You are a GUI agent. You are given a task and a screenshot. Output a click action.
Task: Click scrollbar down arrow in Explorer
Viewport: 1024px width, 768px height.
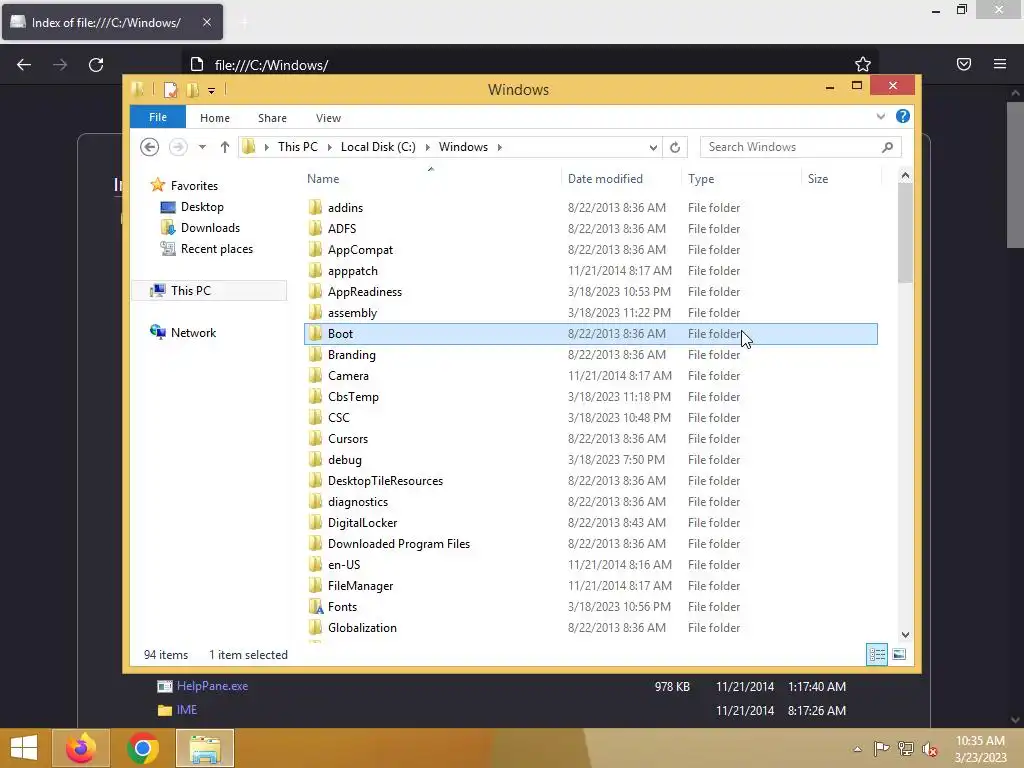905,634
